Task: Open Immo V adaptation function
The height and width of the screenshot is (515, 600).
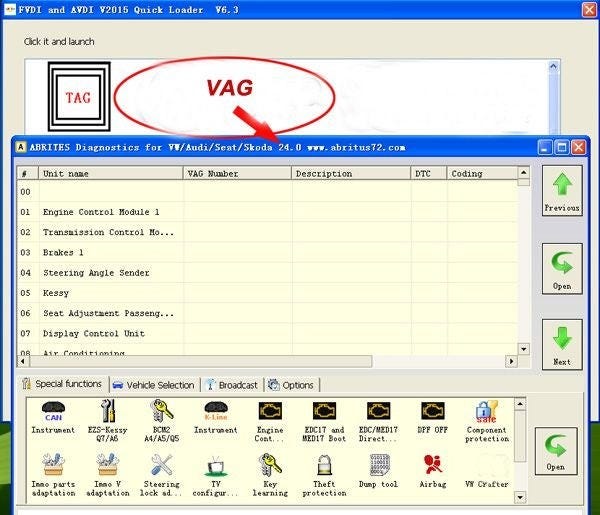Action: point(108,475)
